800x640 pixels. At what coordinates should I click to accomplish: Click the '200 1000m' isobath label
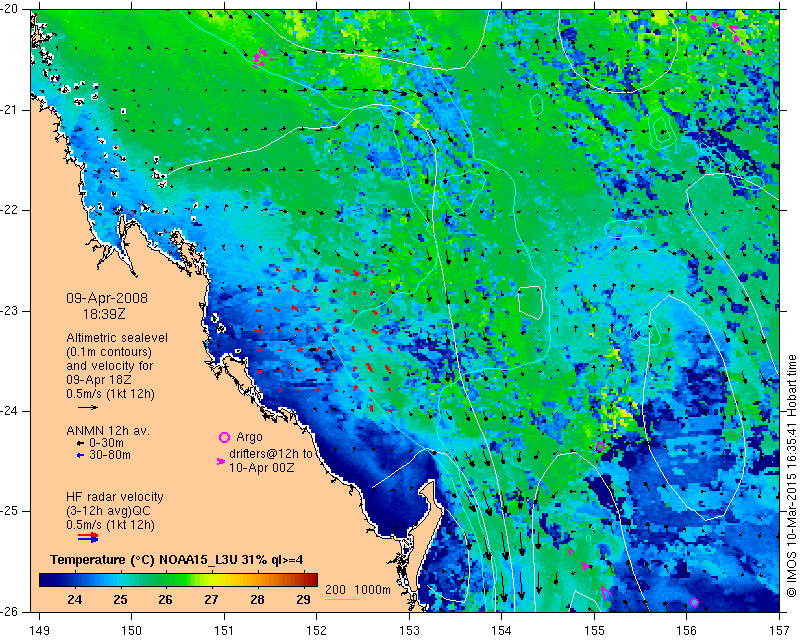[x=358, y=590]
